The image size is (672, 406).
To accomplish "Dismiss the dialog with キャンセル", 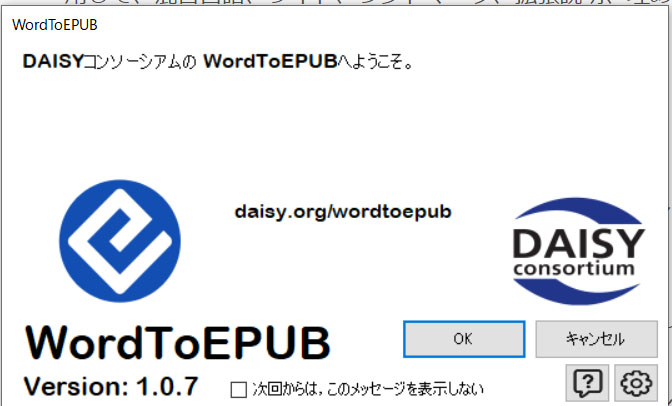I will pyautogui.click(x=596, y=339).
